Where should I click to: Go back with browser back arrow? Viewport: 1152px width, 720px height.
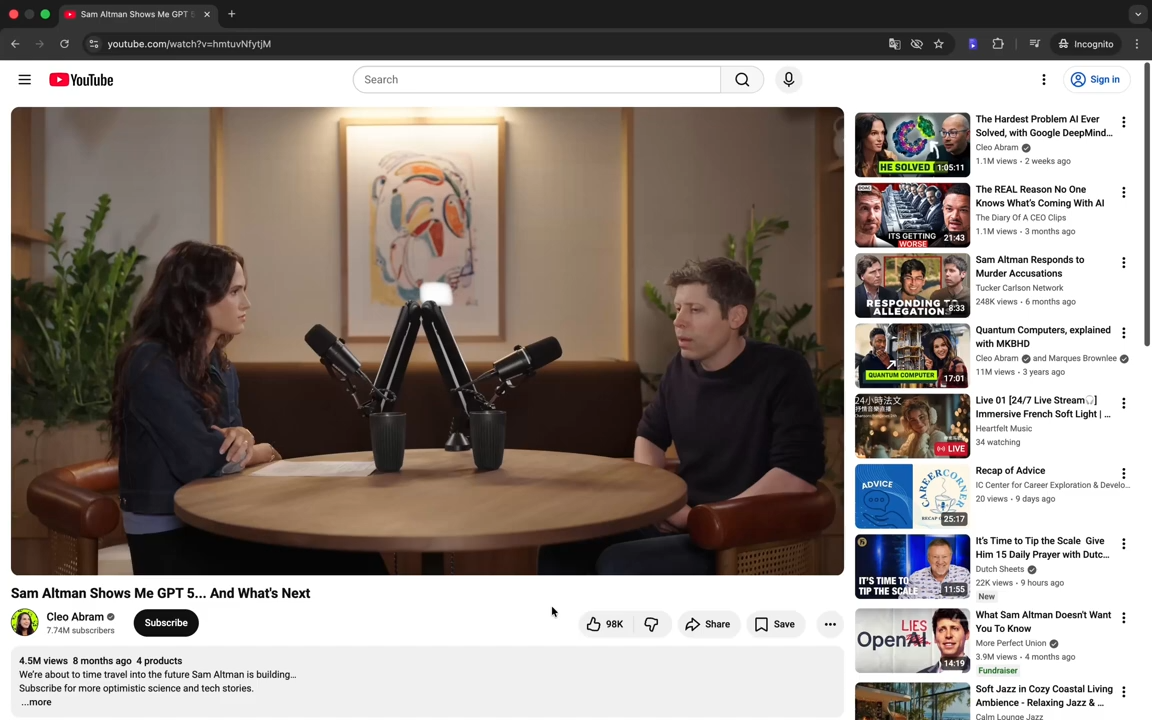(x=15, y=44)
